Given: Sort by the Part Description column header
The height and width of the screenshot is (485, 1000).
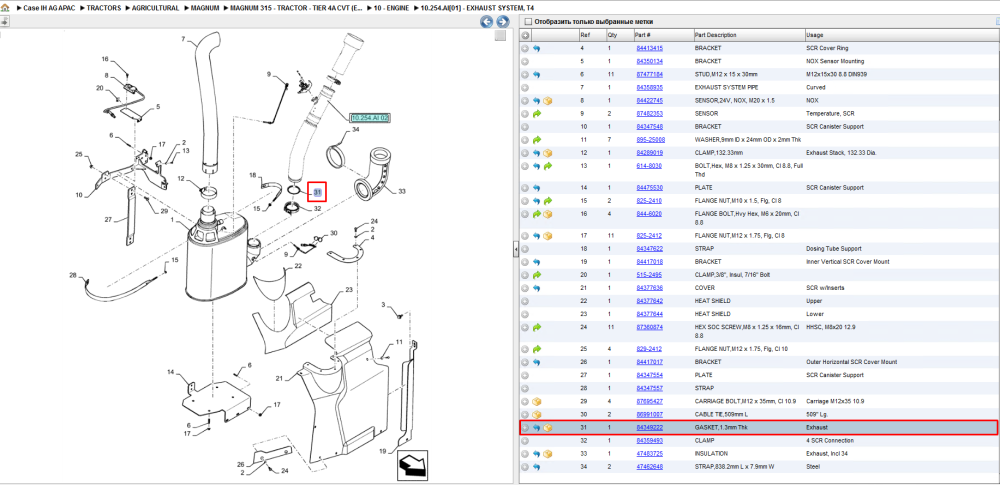Looking at the screenshot, I should click(x=748, y=35).
